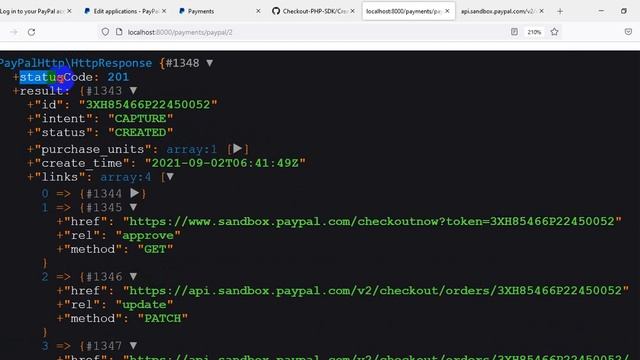Click the update rel value

click(144, 305)
